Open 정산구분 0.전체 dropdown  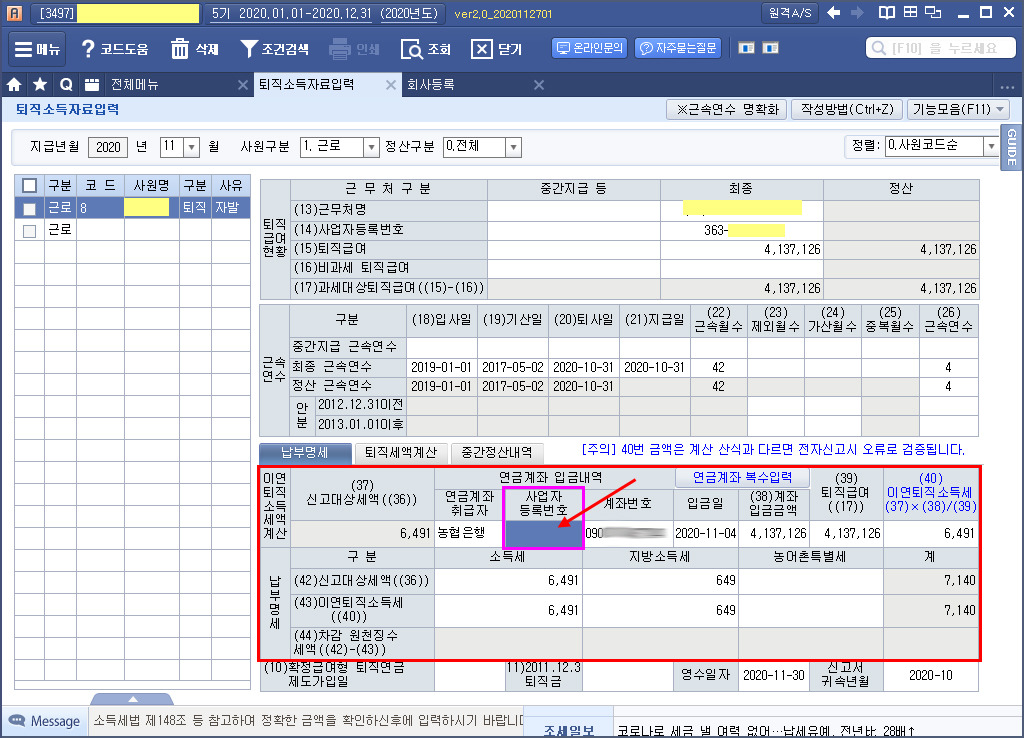pos(513,147)
